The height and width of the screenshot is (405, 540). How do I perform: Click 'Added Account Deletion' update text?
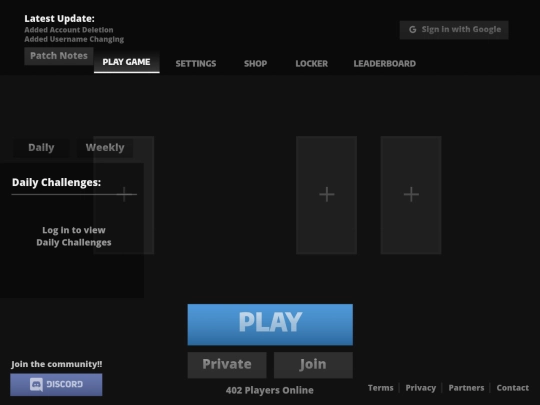pos(69,30)
